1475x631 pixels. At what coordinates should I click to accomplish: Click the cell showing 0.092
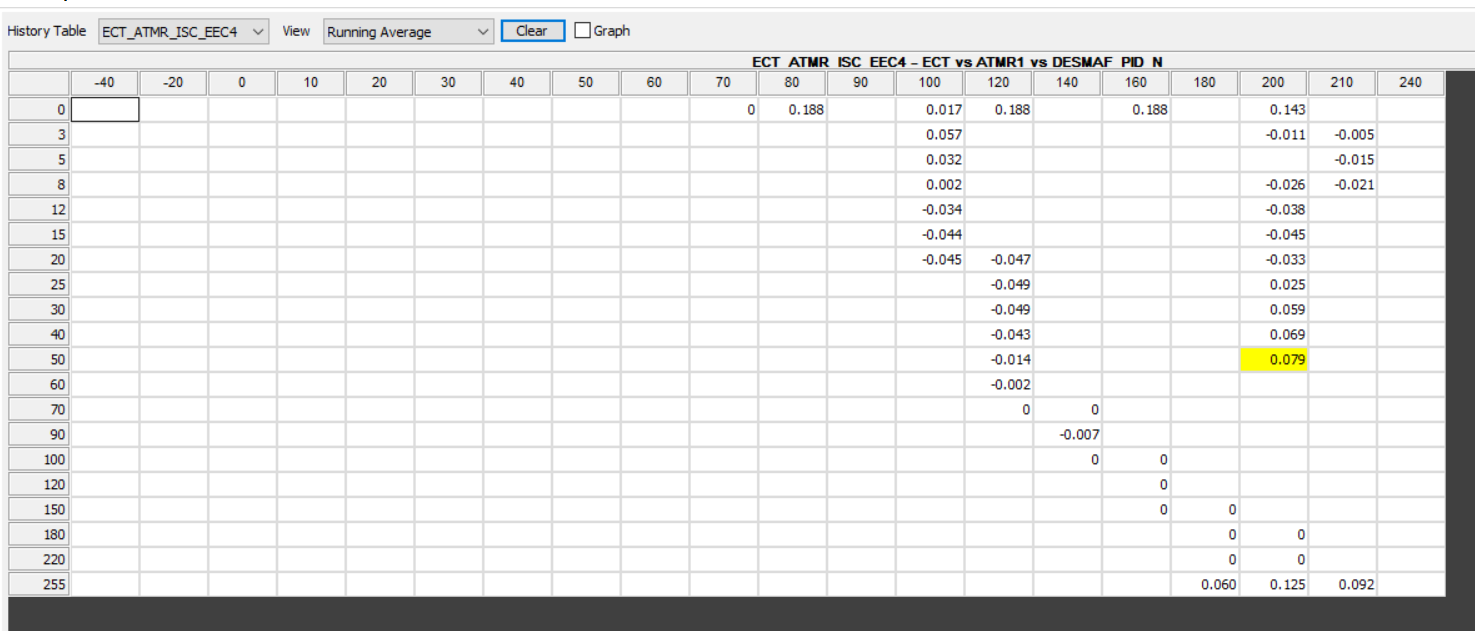(x=1342, y=585)
